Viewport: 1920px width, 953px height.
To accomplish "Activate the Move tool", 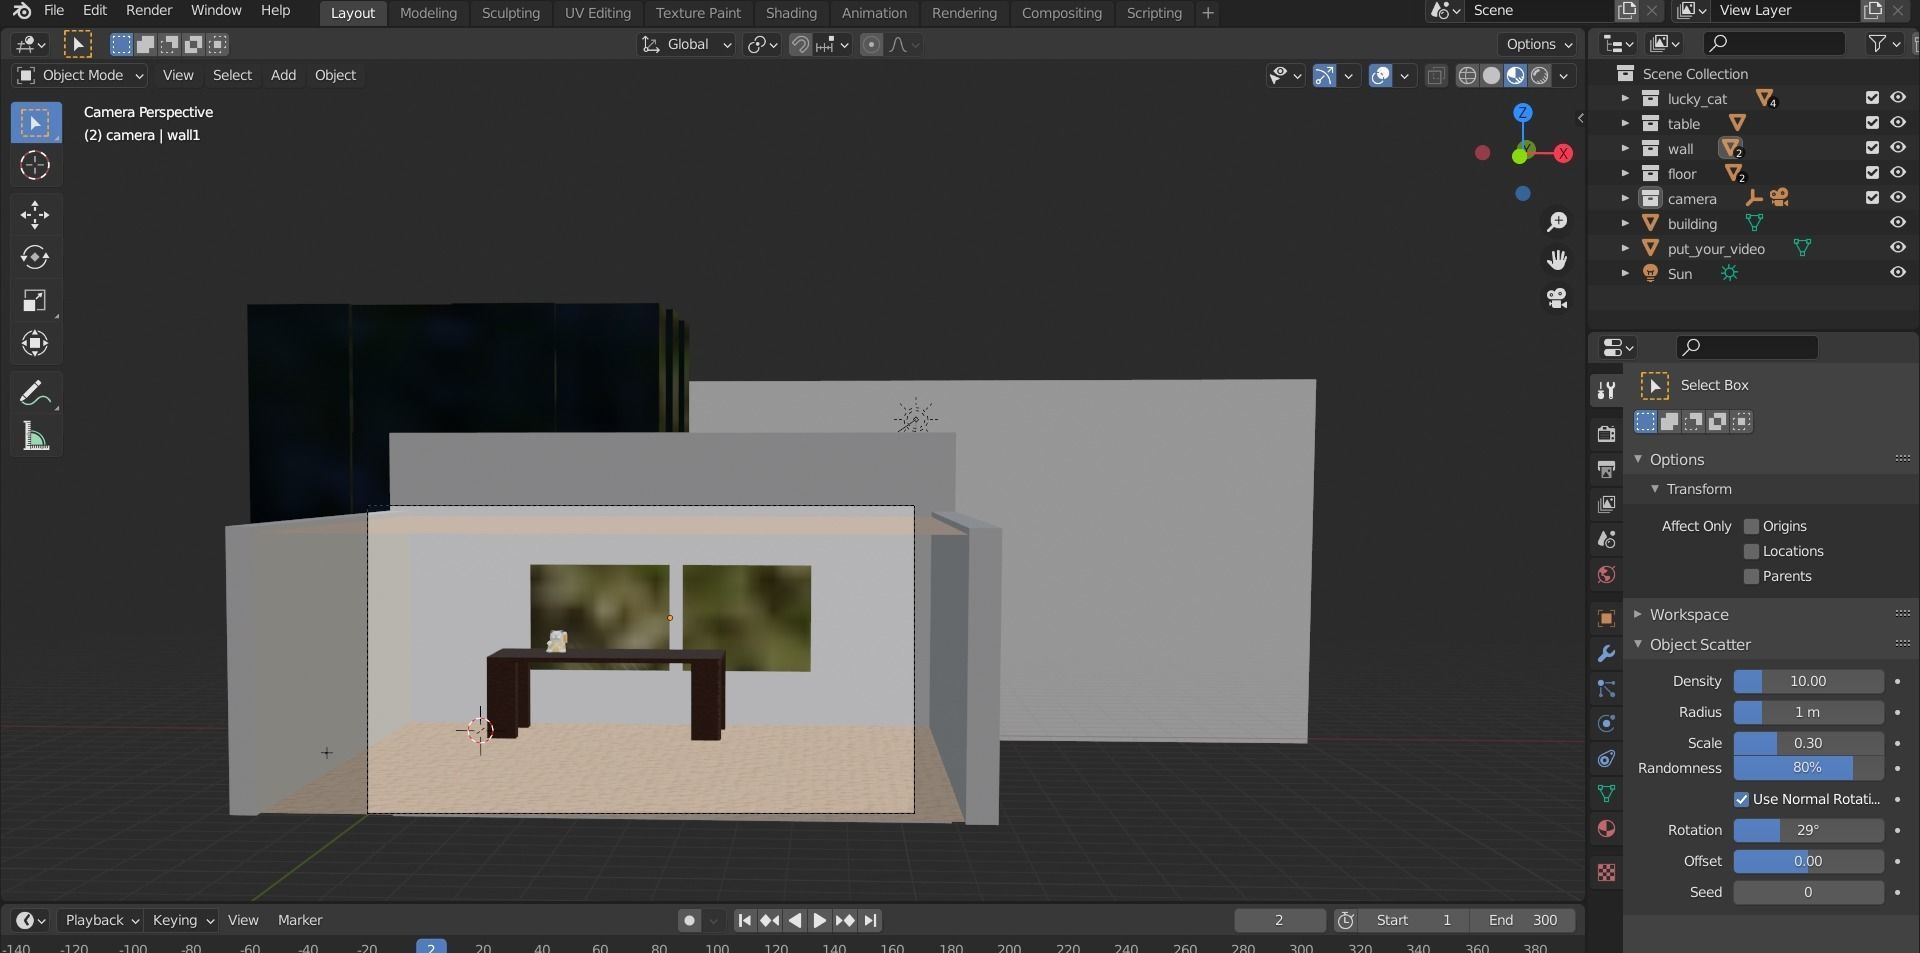I will click(x=35, y=215).
